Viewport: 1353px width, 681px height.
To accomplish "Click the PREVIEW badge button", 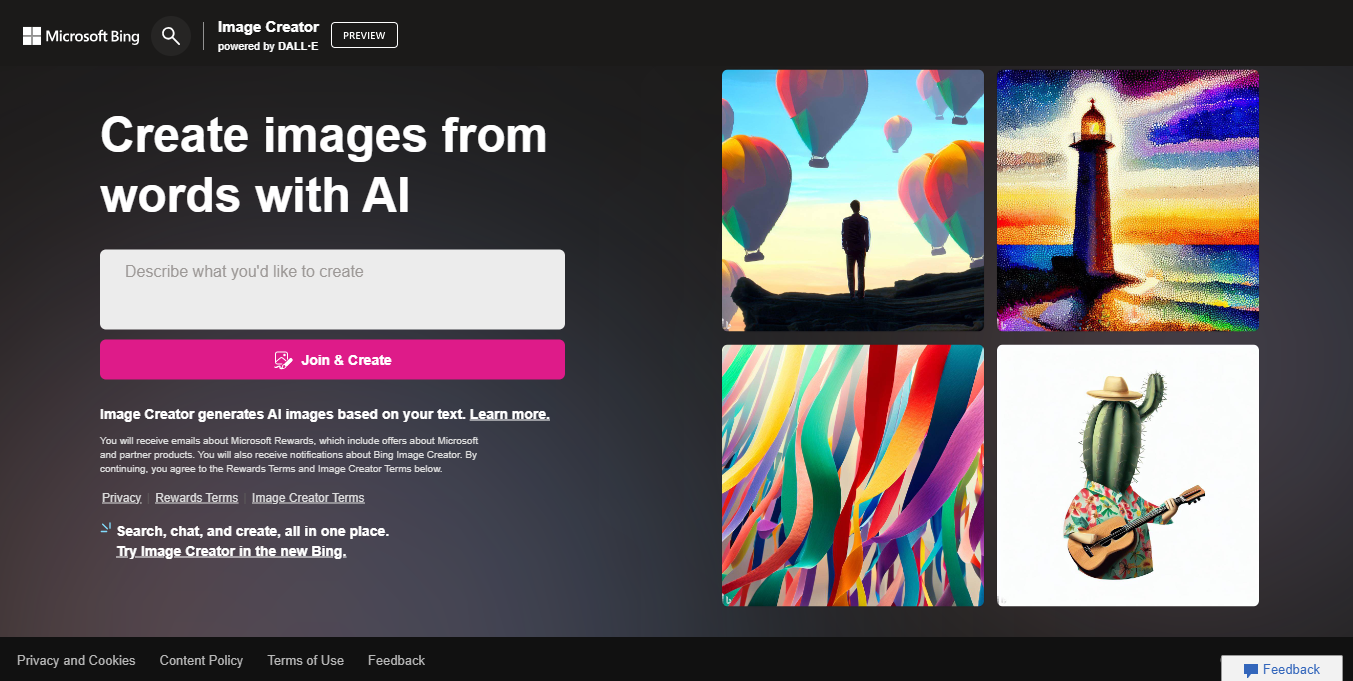I will (x=364, y=35).
